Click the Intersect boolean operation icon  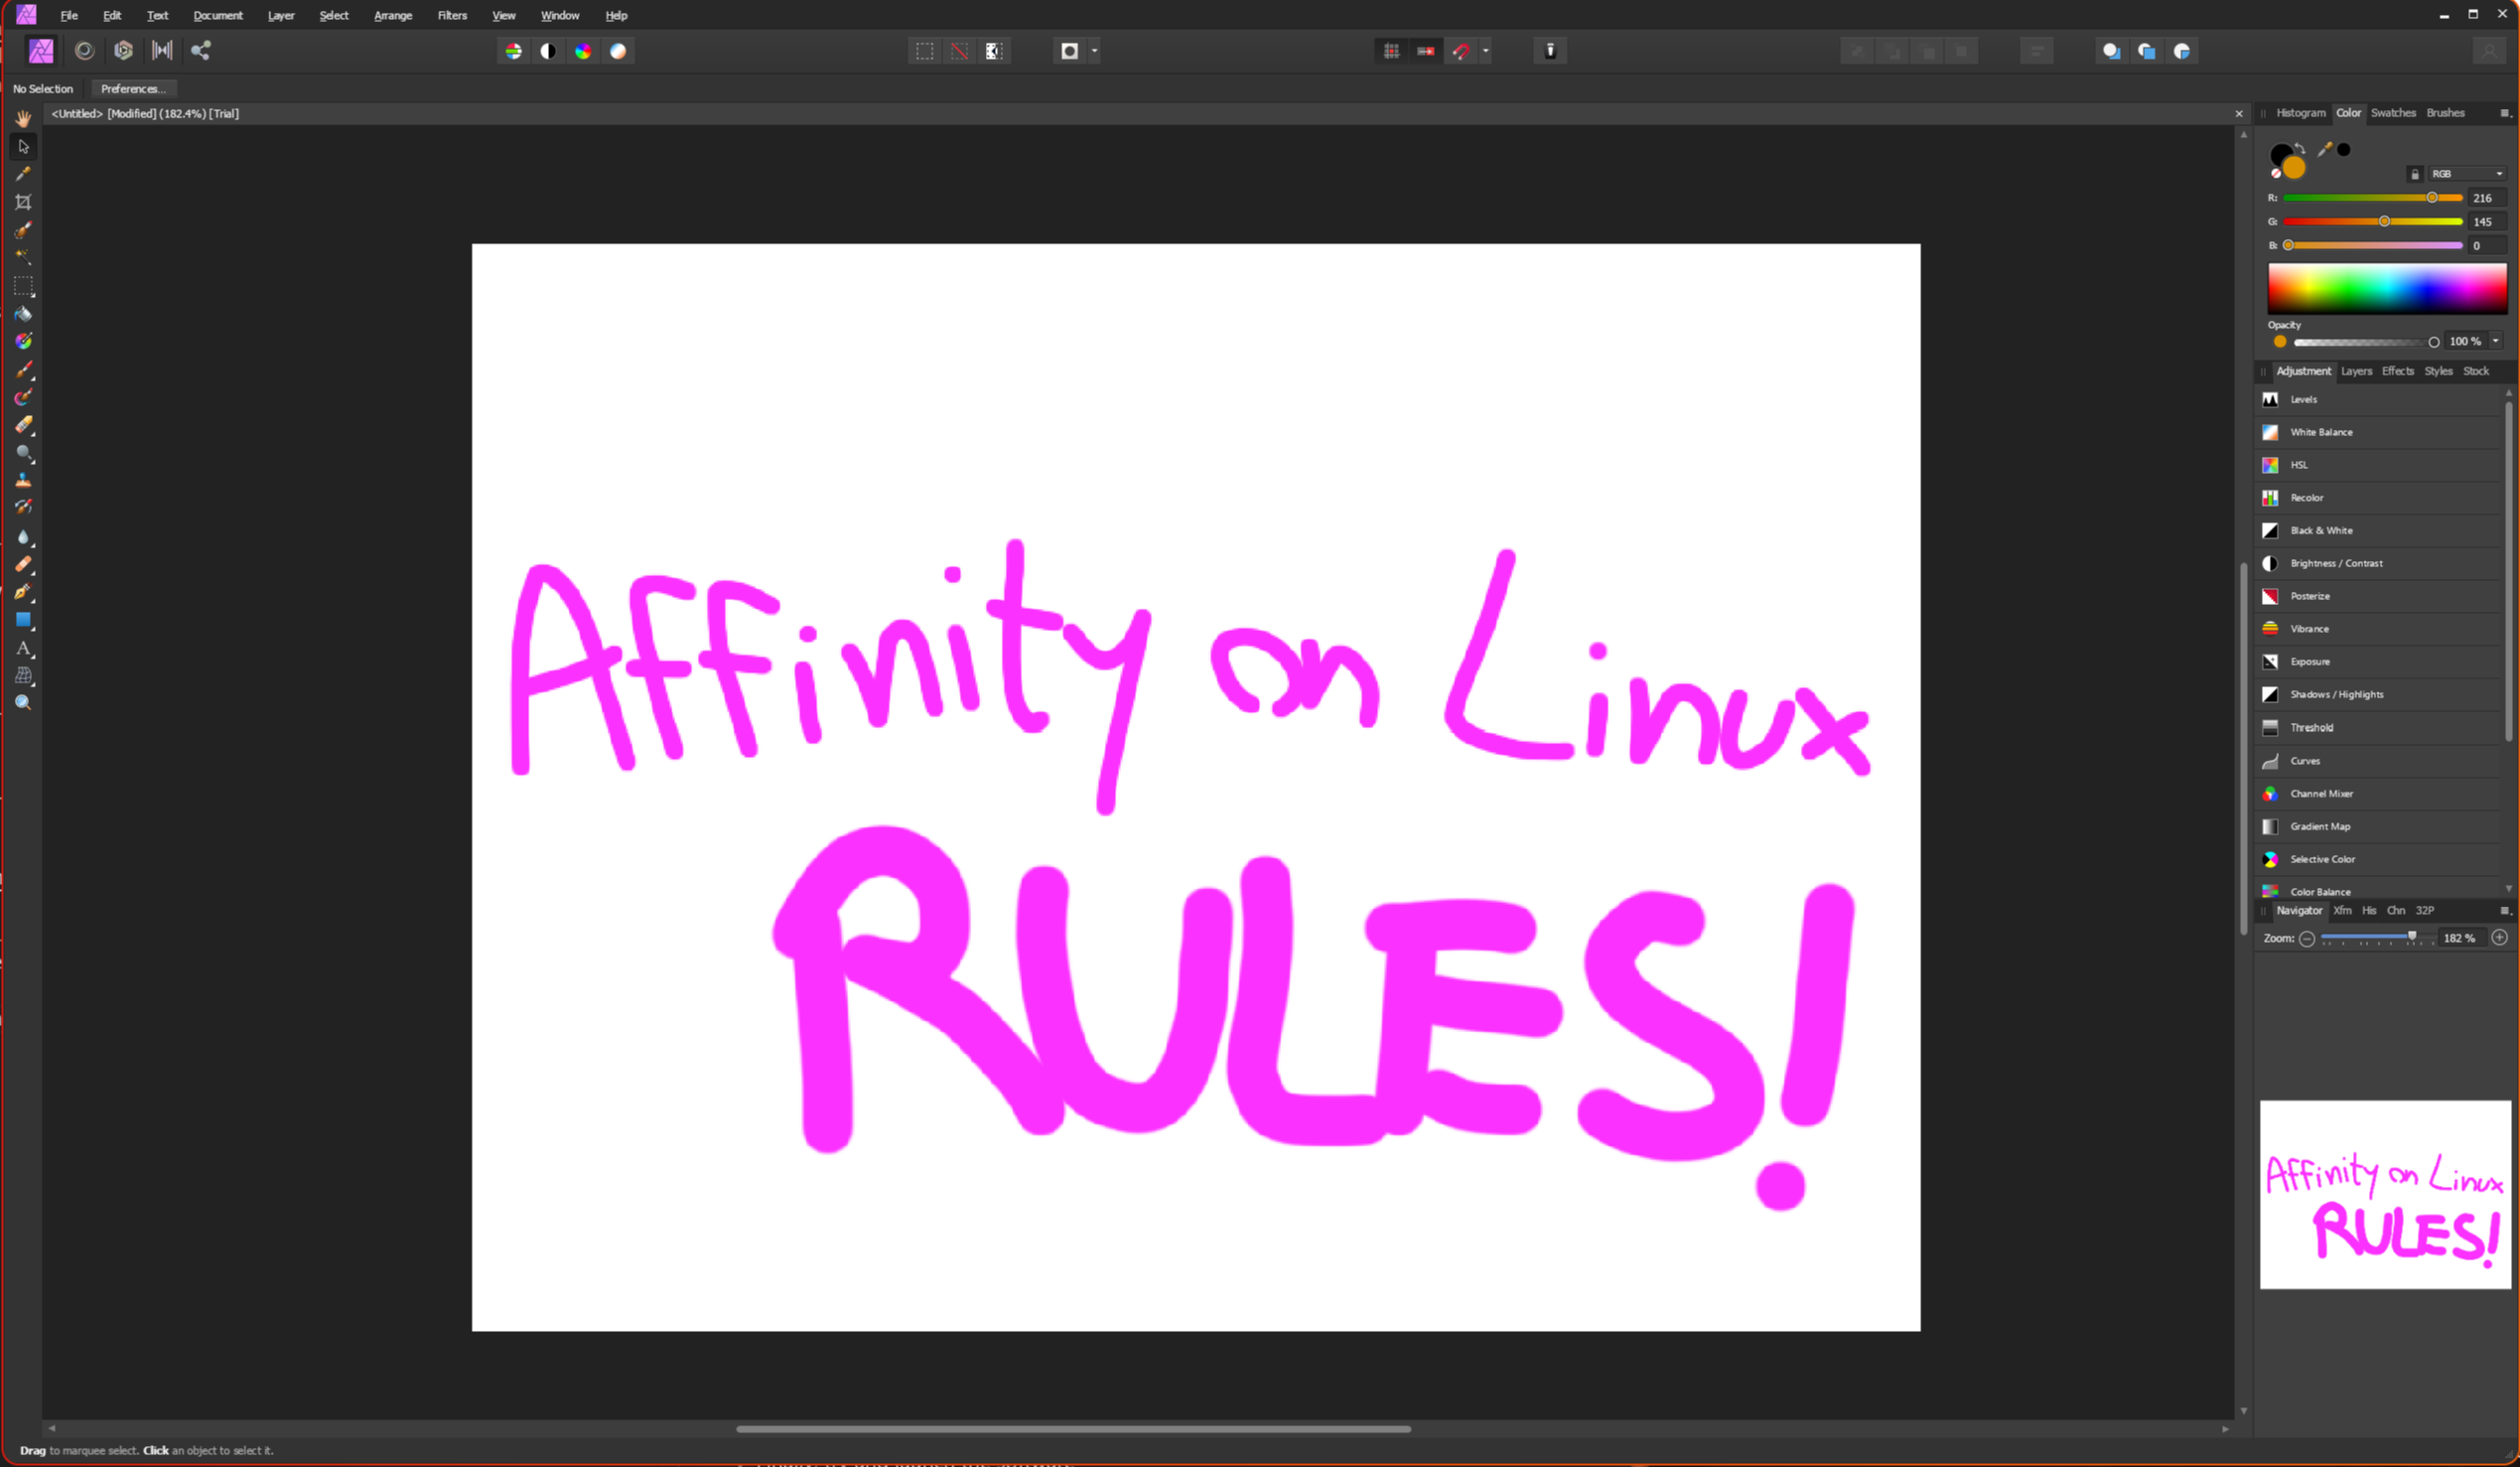click(x=2181, y=51)
